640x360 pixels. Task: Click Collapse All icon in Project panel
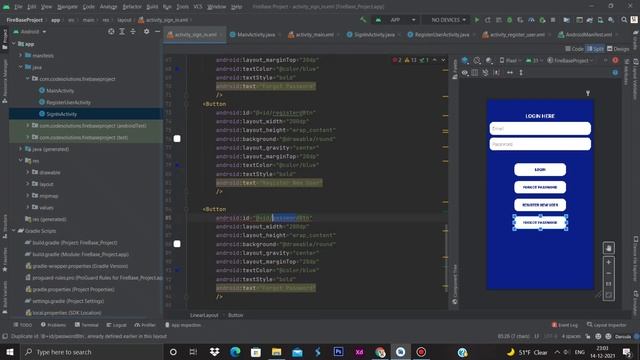tap(133, 31)
